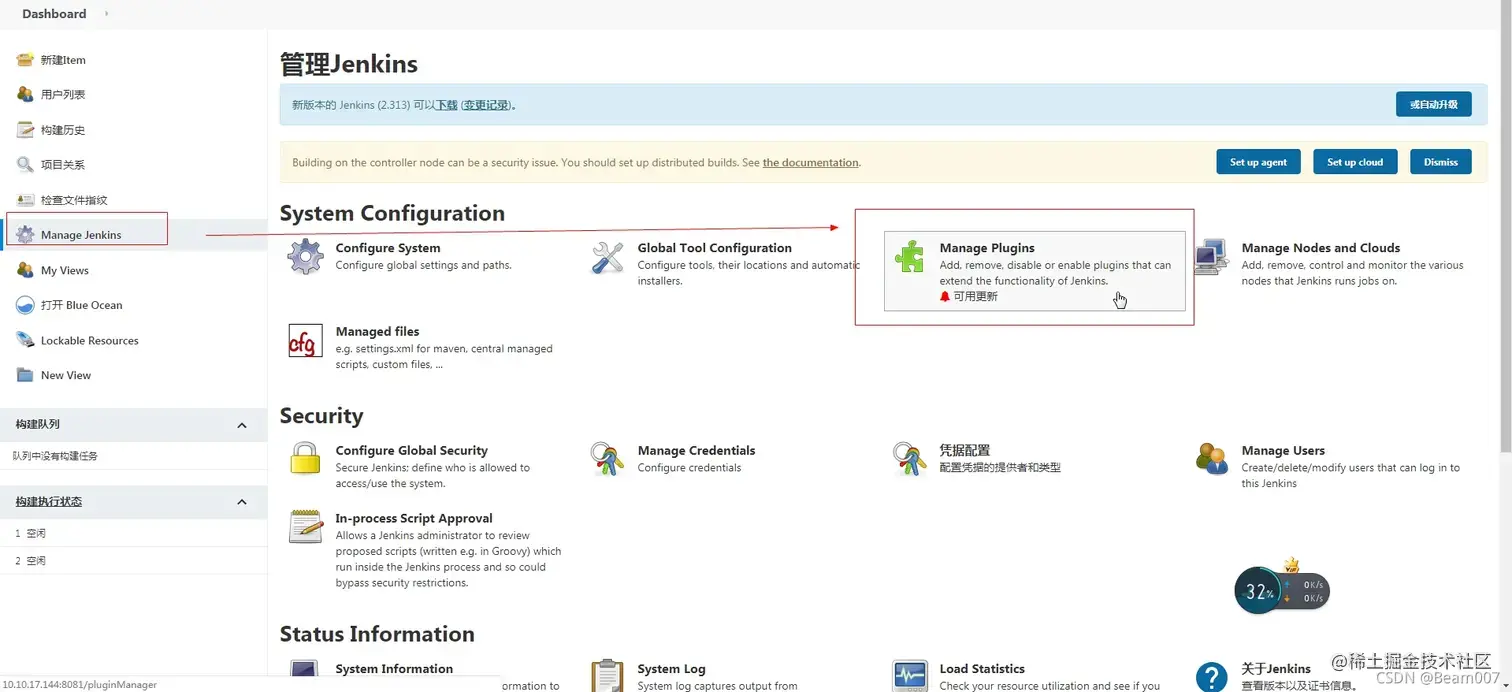Click the Load Statistics monitor icon
This screenshot has height=692, width=1512.
click(x=909, y=676)
